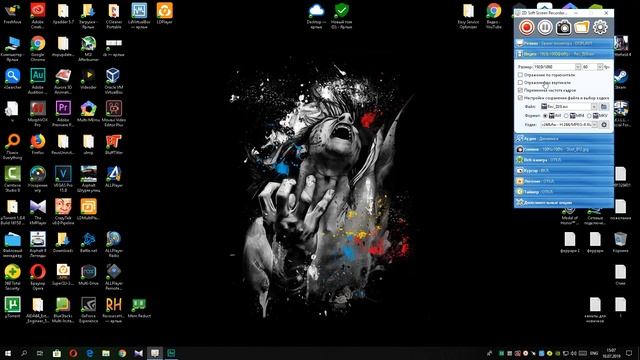Expand the Additional options section
Viewport: 640px width, 360px height.
[564, 202]
